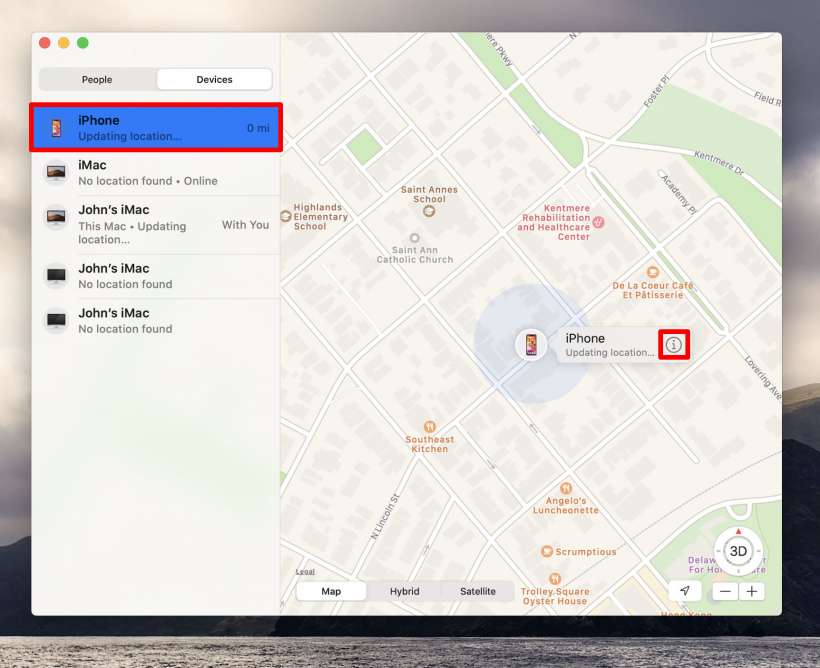Click the green fullscreen window button

83,43
